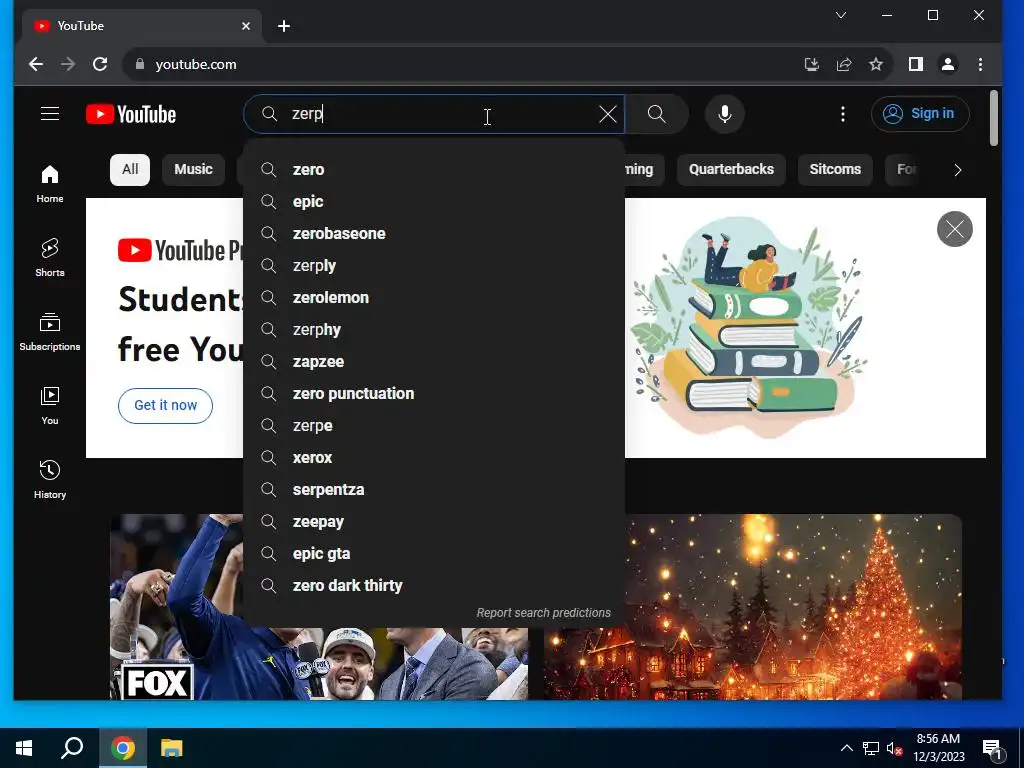Screen dimensions: 1024x768
Task: Select the Music filter chip
Action: click(193, 170)
